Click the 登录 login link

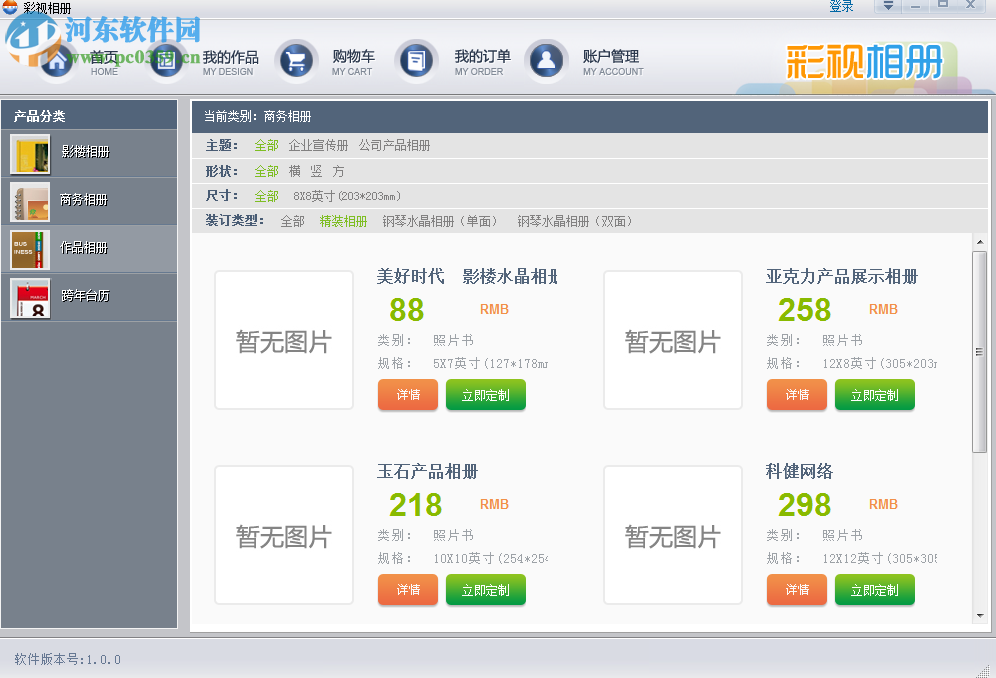pyautogui.click(x=843, y=7)
